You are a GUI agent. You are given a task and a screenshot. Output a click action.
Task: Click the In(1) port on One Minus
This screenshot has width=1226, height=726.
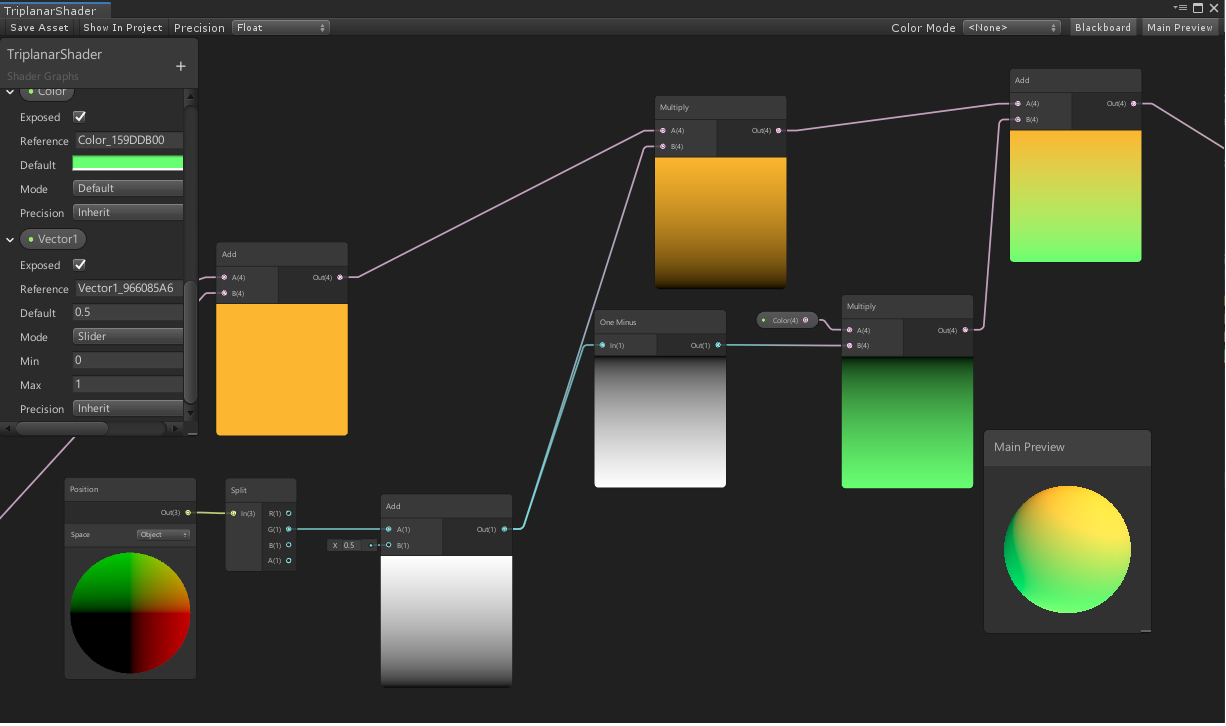(x=602, y=345)
